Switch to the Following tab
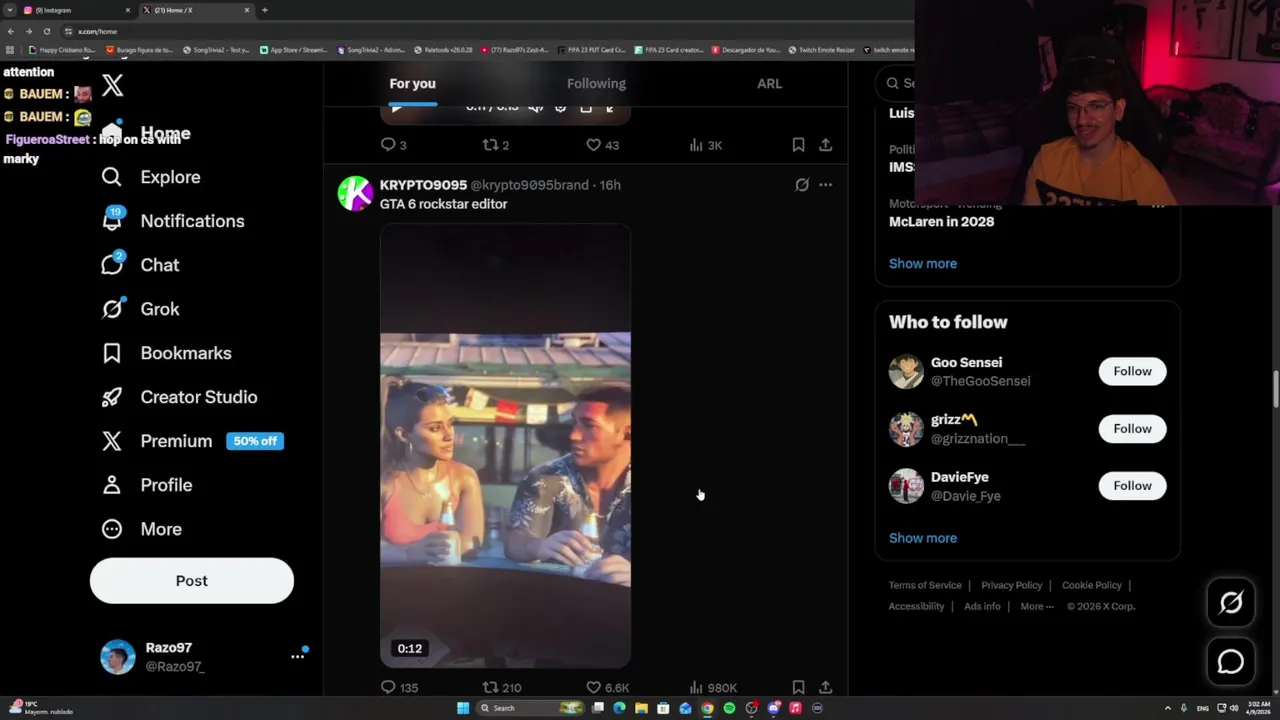The width and height of the screenshot is (1280, 720). [x=596, y=83]
